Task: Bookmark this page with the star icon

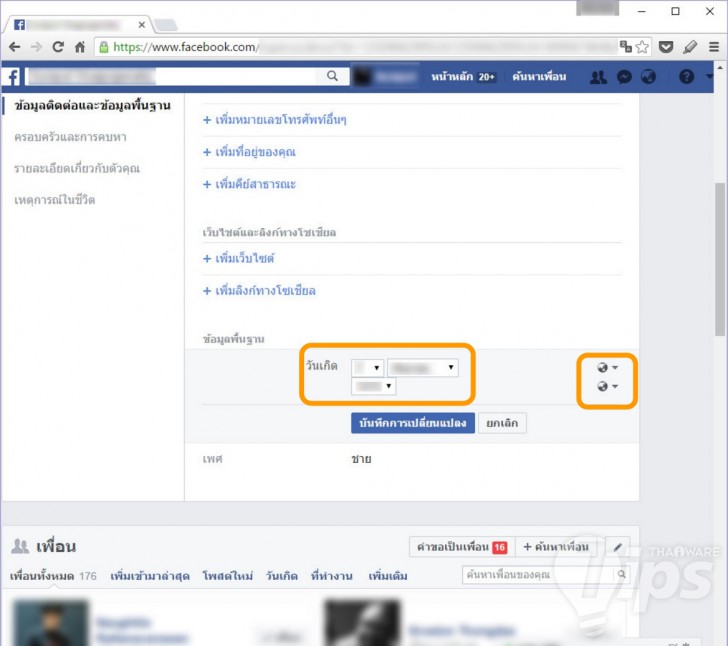Action: tap(642, 47)
